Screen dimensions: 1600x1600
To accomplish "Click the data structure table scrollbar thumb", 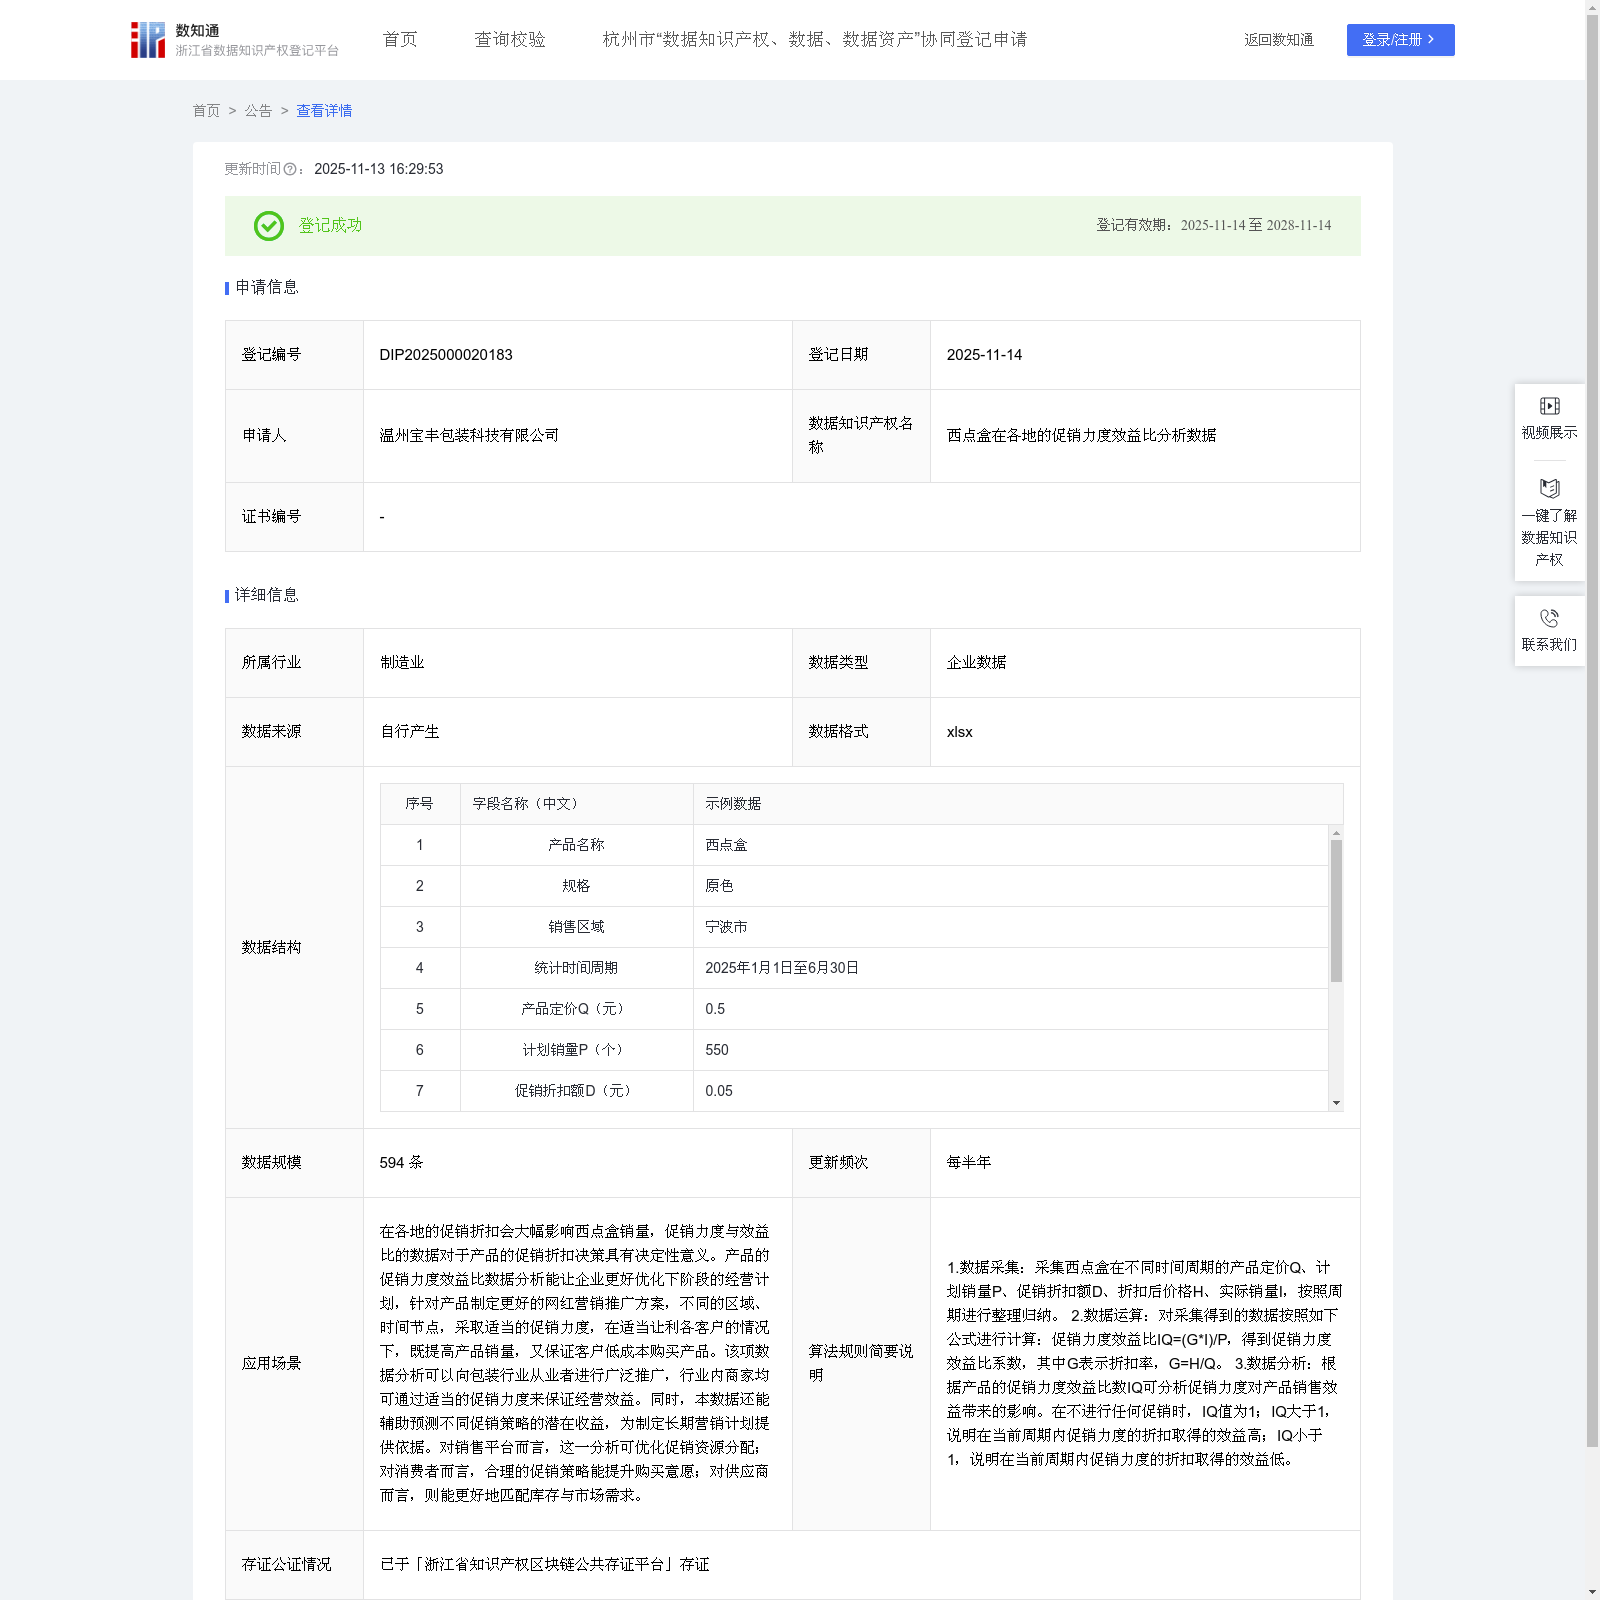I will [x=1336, y=910].
